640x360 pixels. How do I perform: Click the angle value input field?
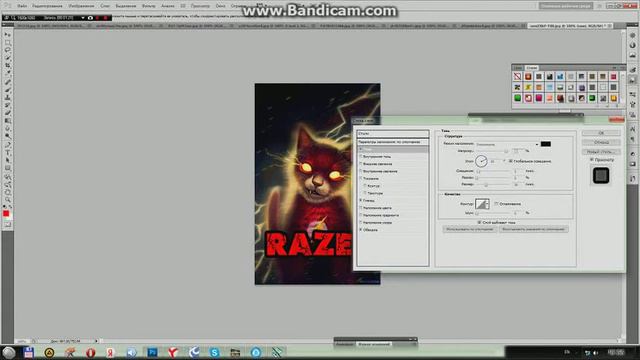496,162
